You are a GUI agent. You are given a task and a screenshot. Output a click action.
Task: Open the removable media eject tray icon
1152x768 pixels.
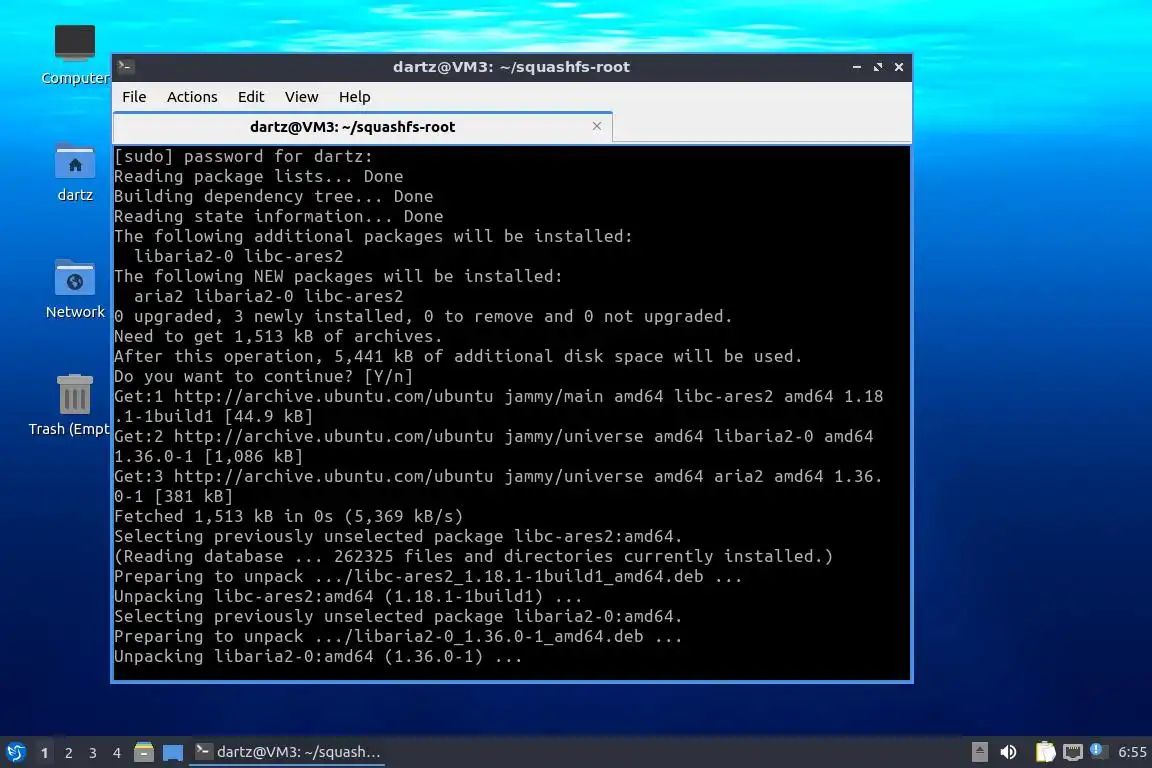tap(979, 752)
